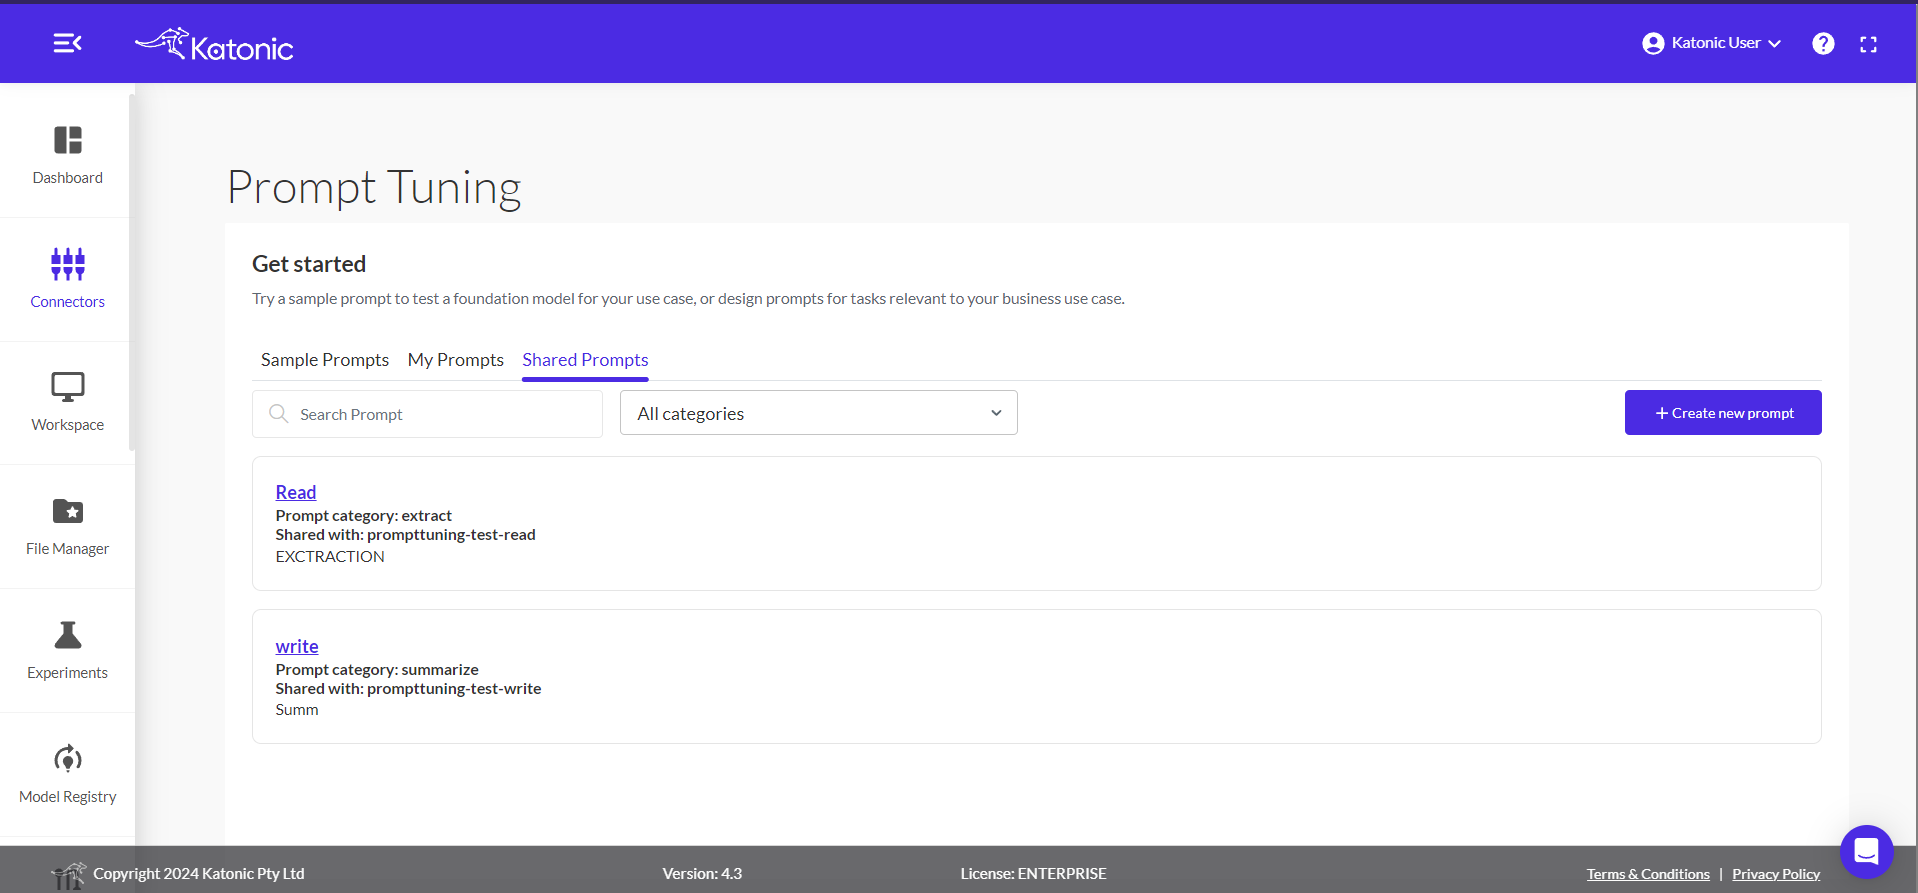Click the 'Summ' description text

click(x=297, y=710)
